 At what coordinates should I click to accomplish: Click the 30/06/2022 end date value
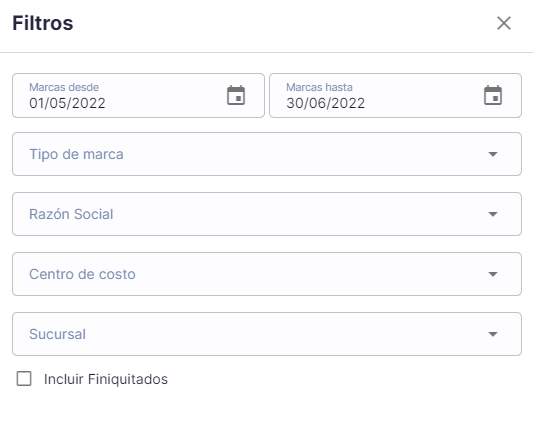tap(326, 103)
